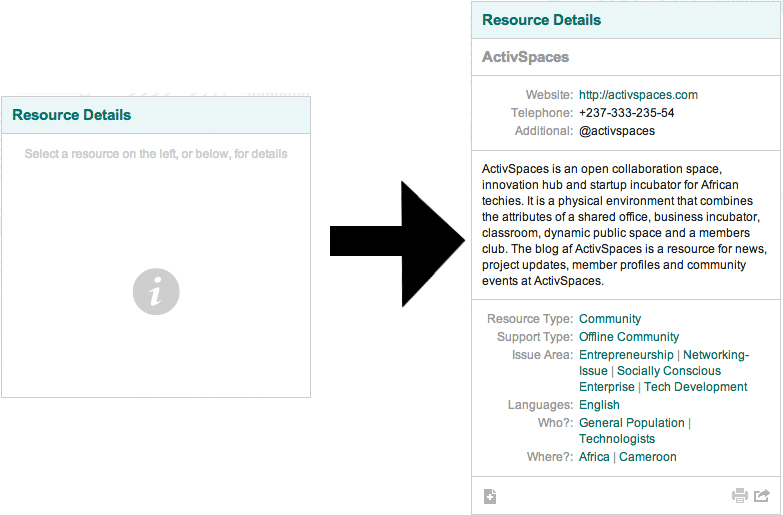Select the Cameroon location link
The image size is (783, 515).
point(648,457)
